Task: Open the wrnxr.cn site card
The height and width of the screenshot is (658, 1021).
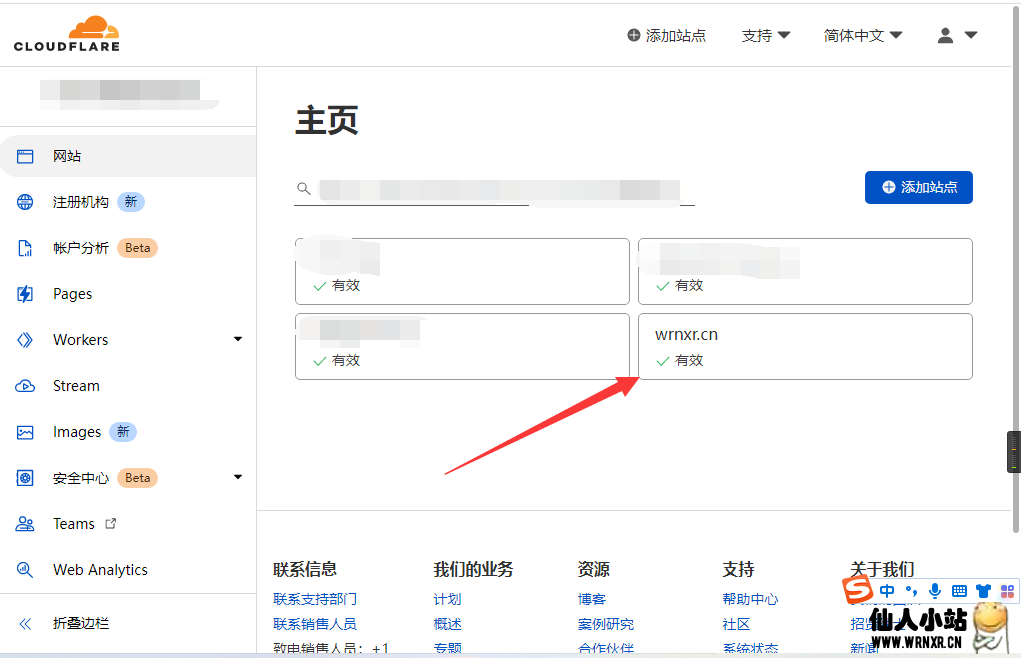Action: (x=805, y=346)
